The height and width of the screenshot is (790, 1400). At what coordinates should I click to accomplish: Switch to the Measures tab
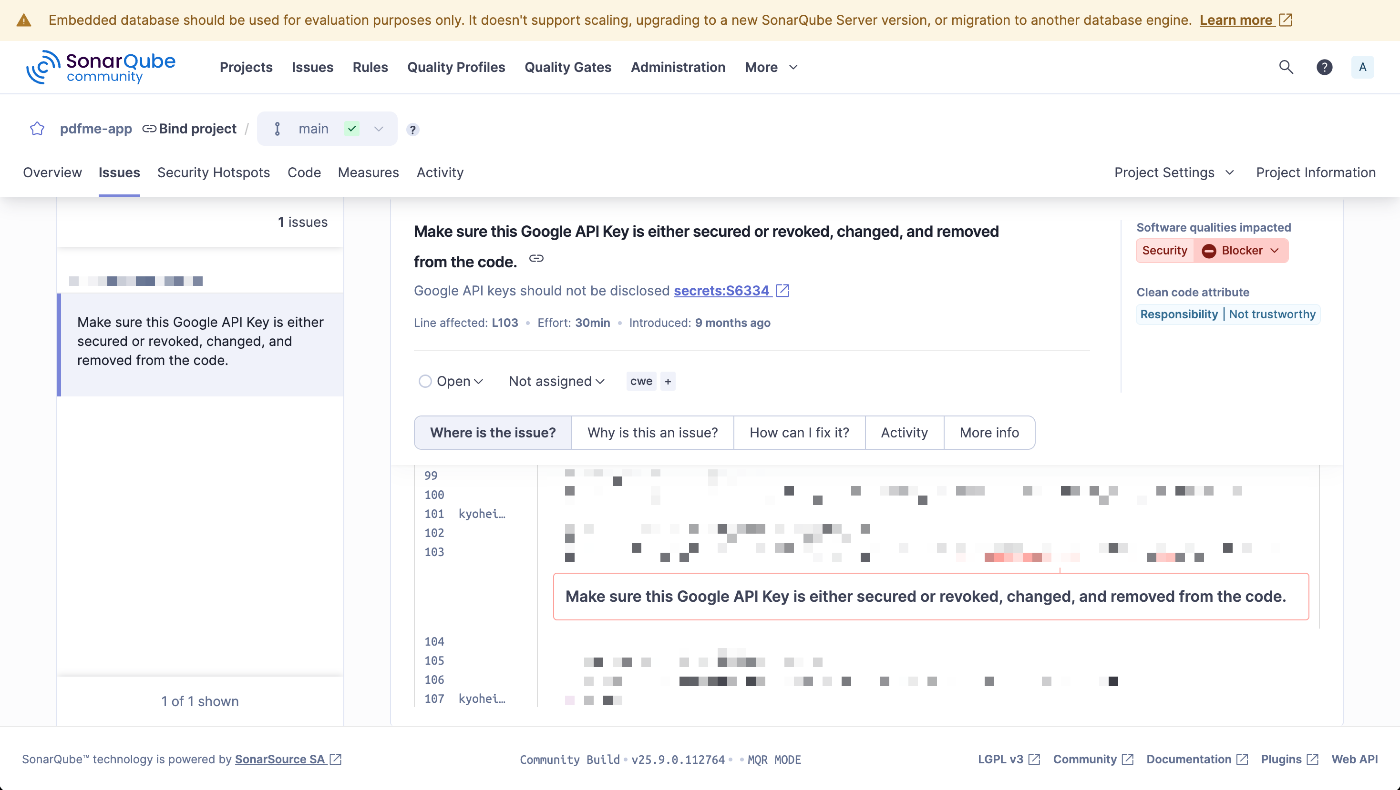click(368, 172)
